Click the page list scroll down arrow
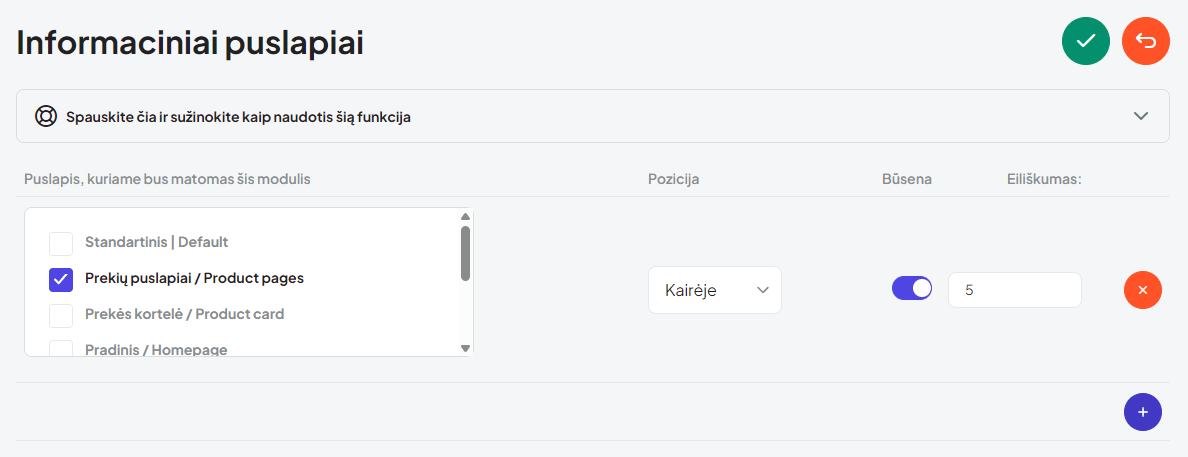The height and width of the screenshot is (457, 1188). coord(465,348)
